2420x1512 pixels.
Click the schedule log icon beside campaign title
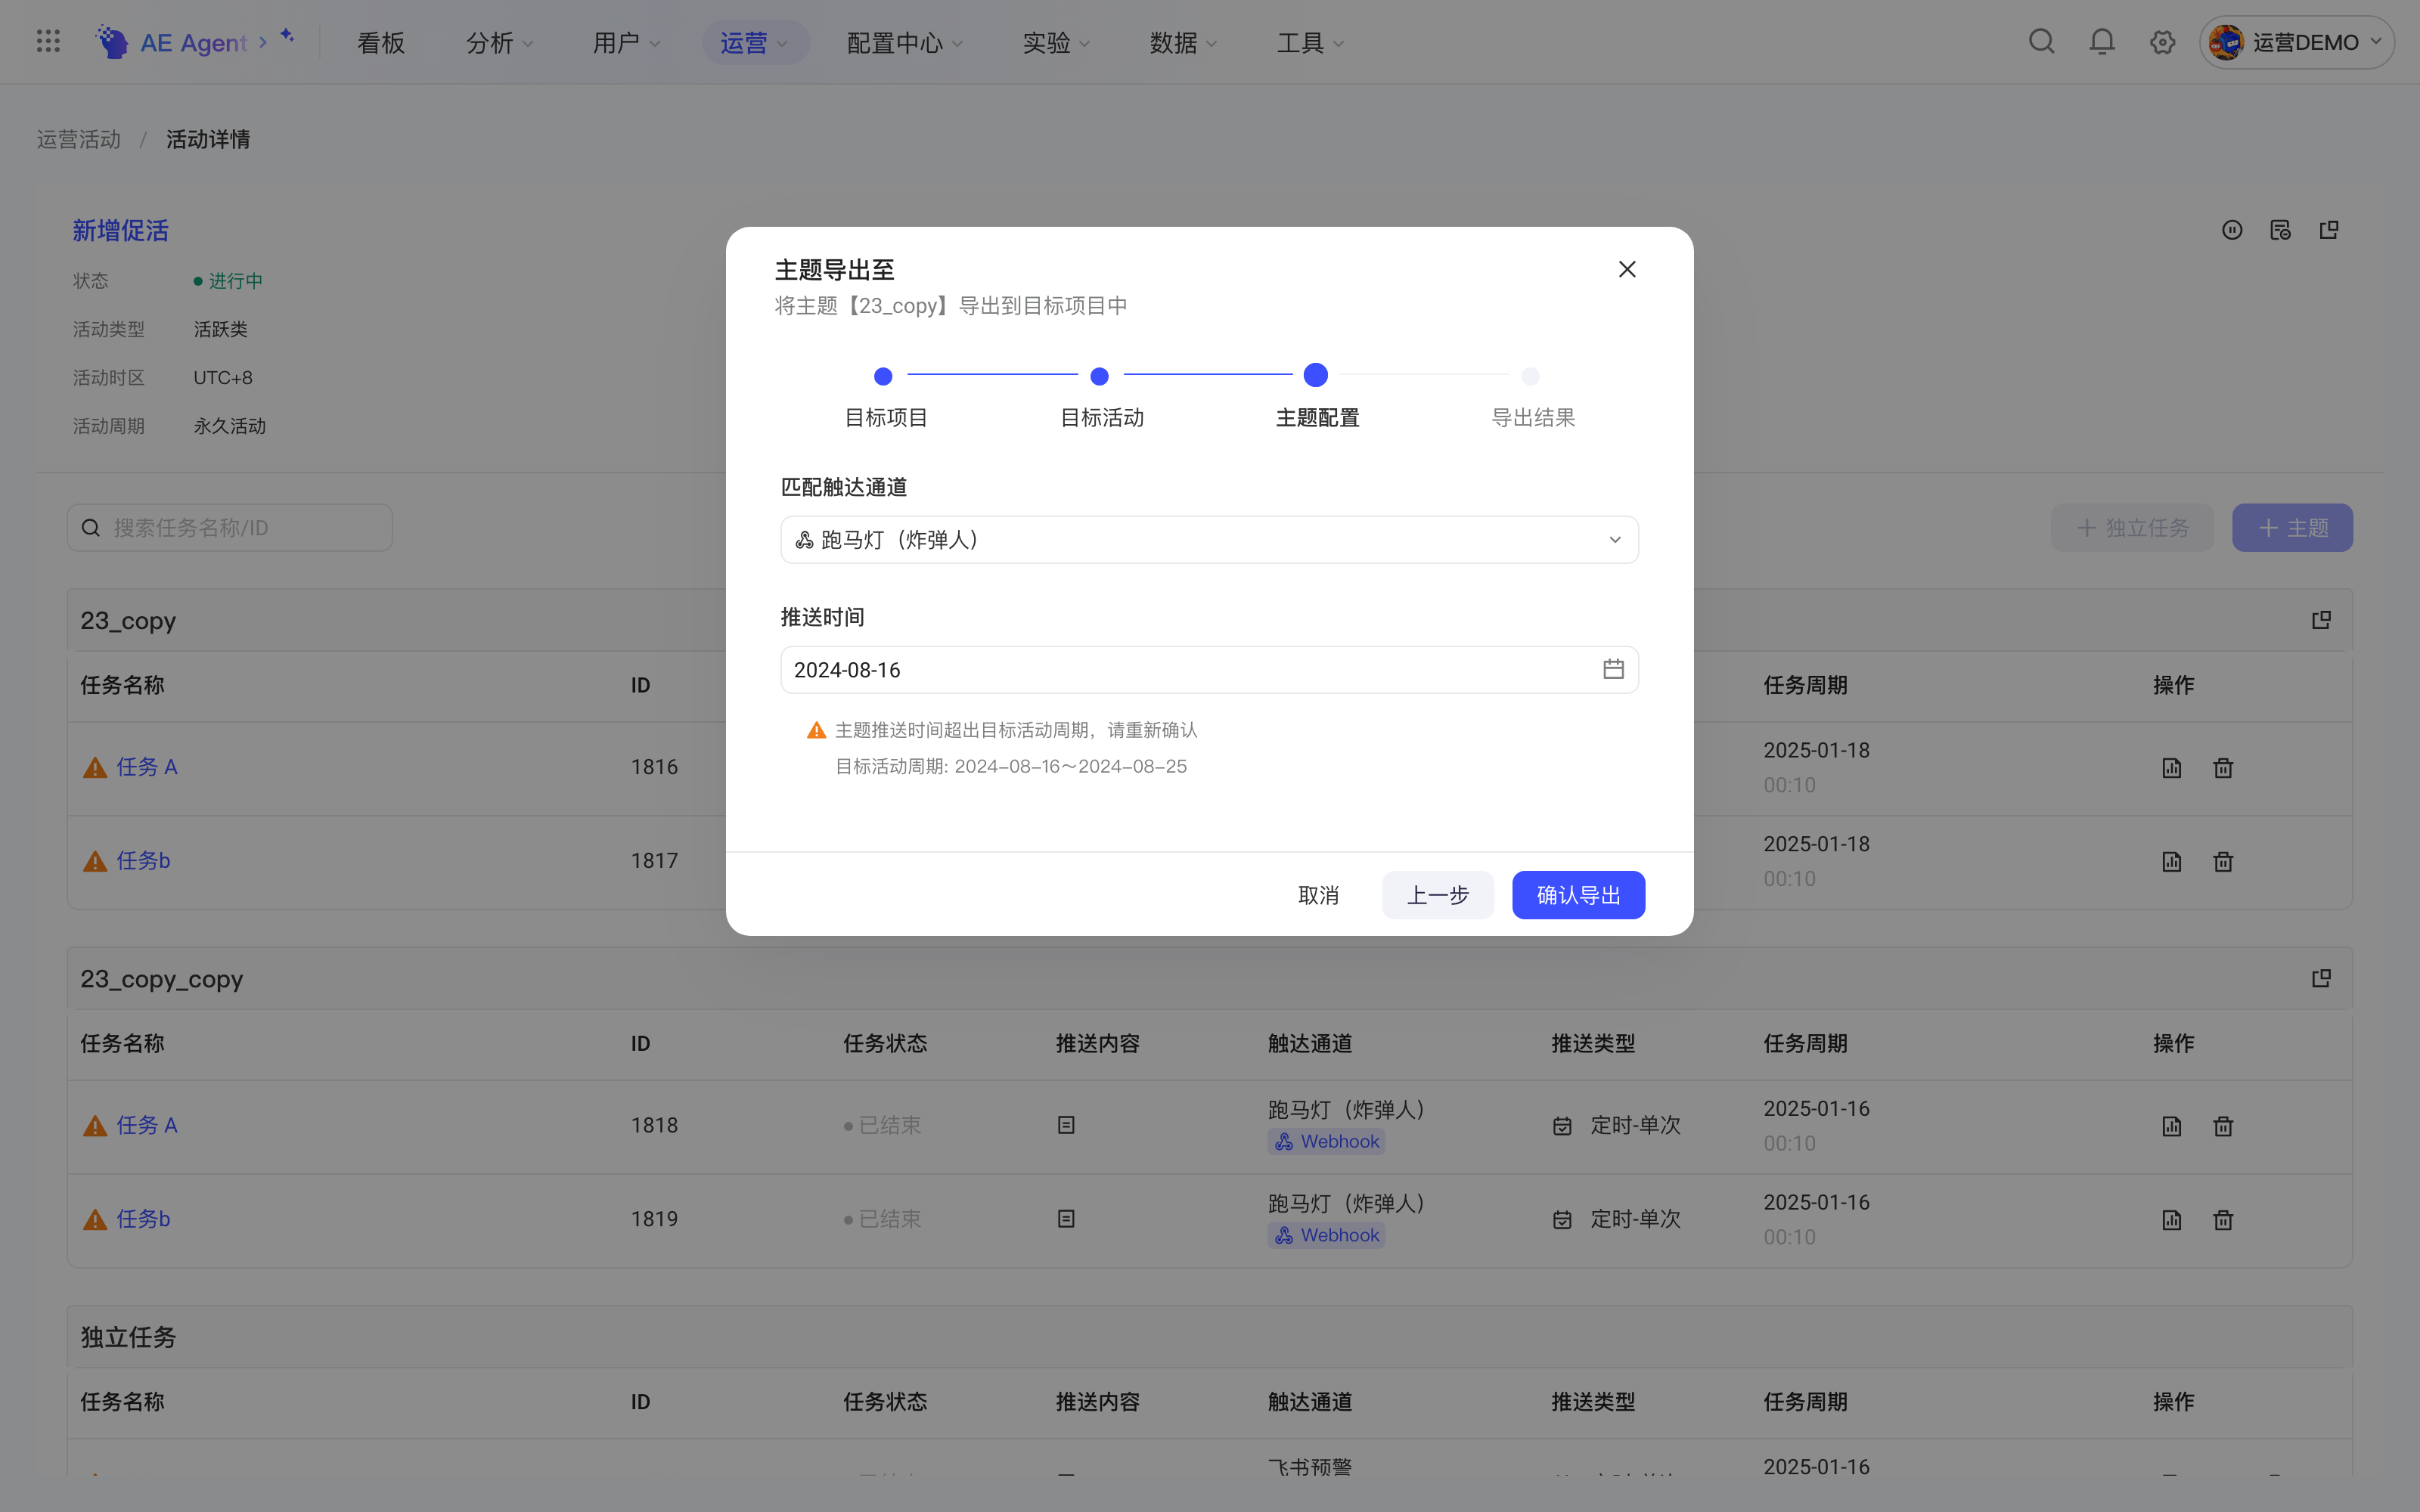[2280, 230]
